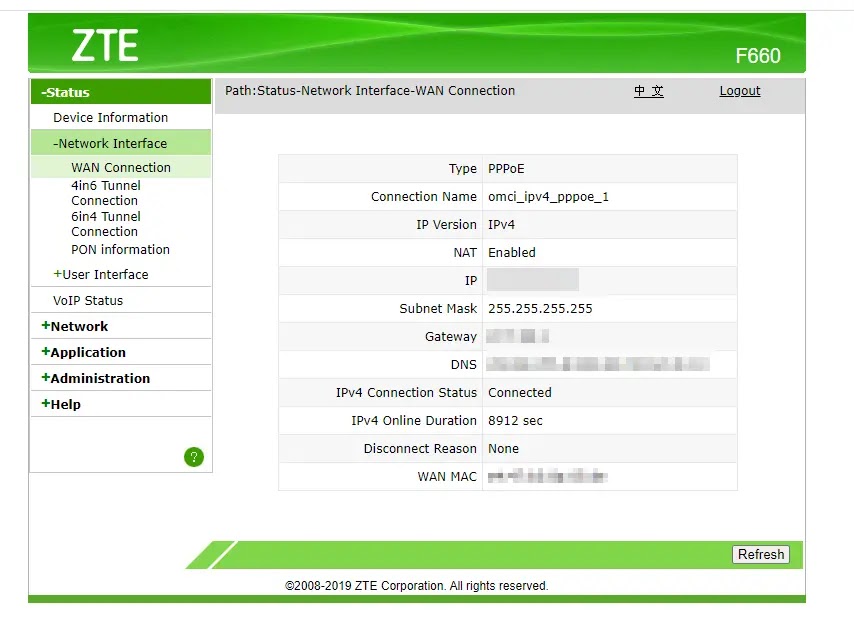Viewport: 854px width, 620px height.
Task: Click the IPv4 IP Version value
Action: pos(501,224)
